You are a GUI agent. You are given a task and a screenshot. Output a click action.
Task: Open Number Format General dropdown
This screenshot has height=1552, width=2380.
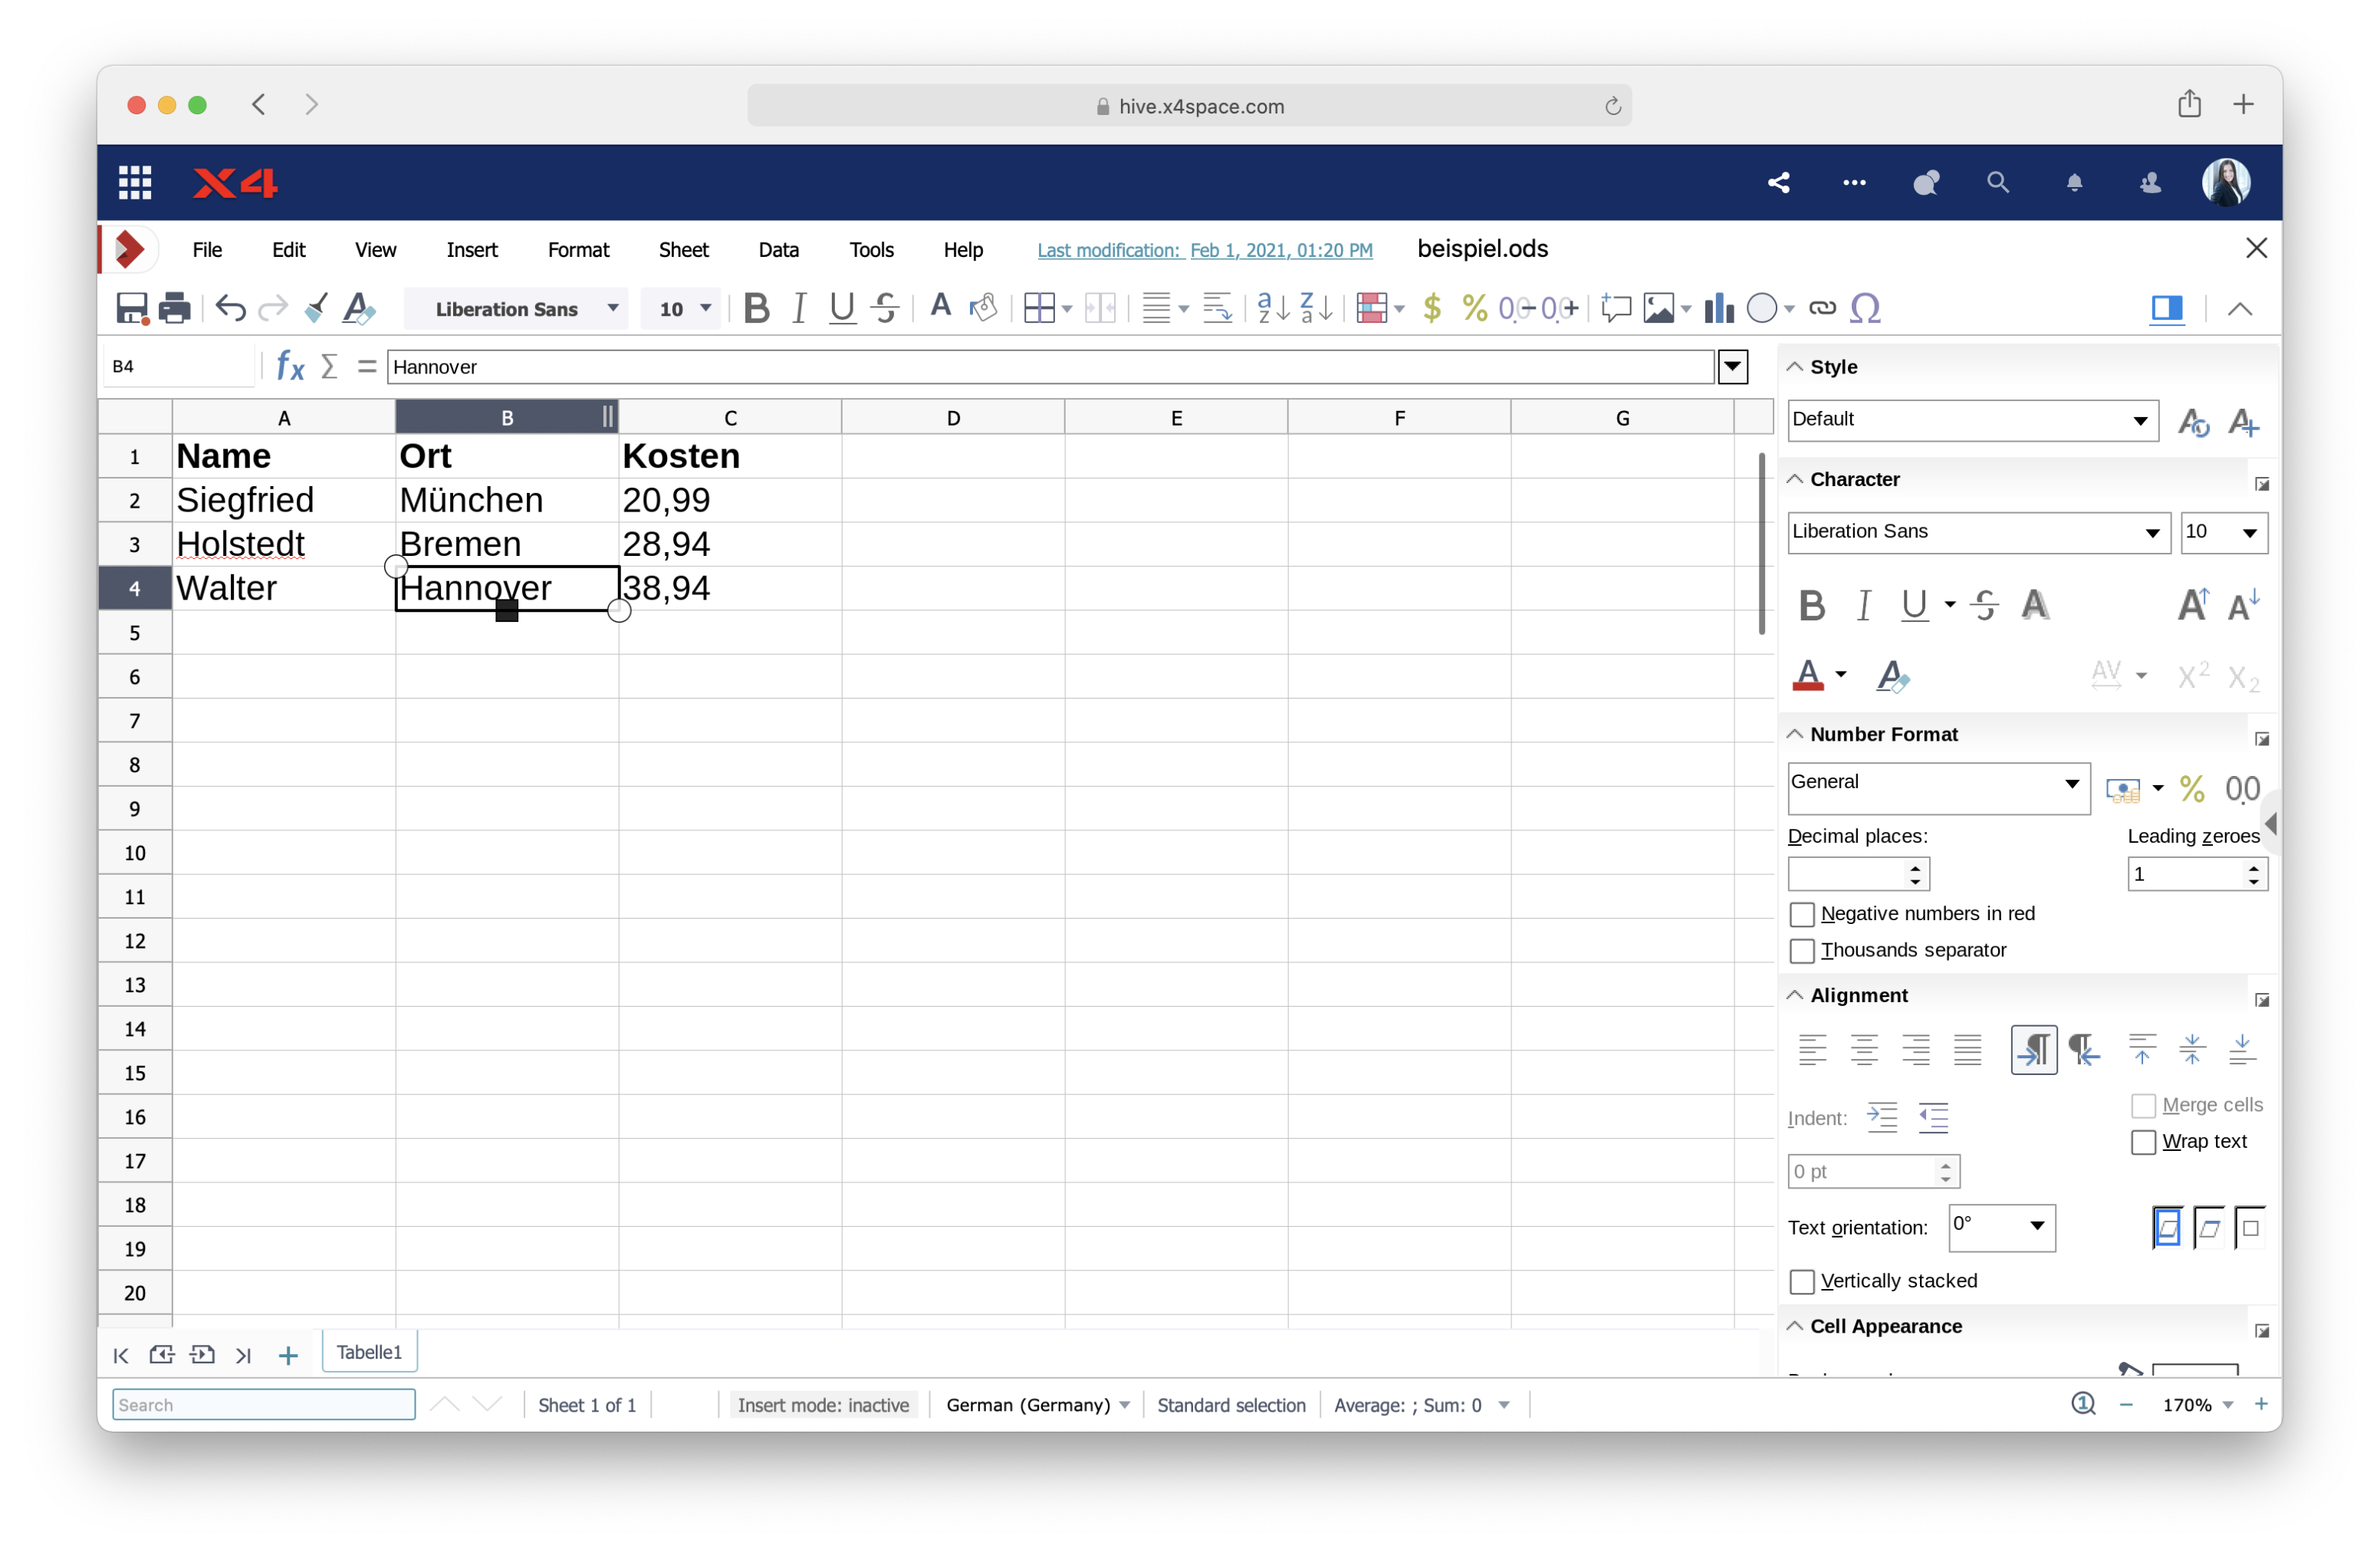(x=2072, y=783)
